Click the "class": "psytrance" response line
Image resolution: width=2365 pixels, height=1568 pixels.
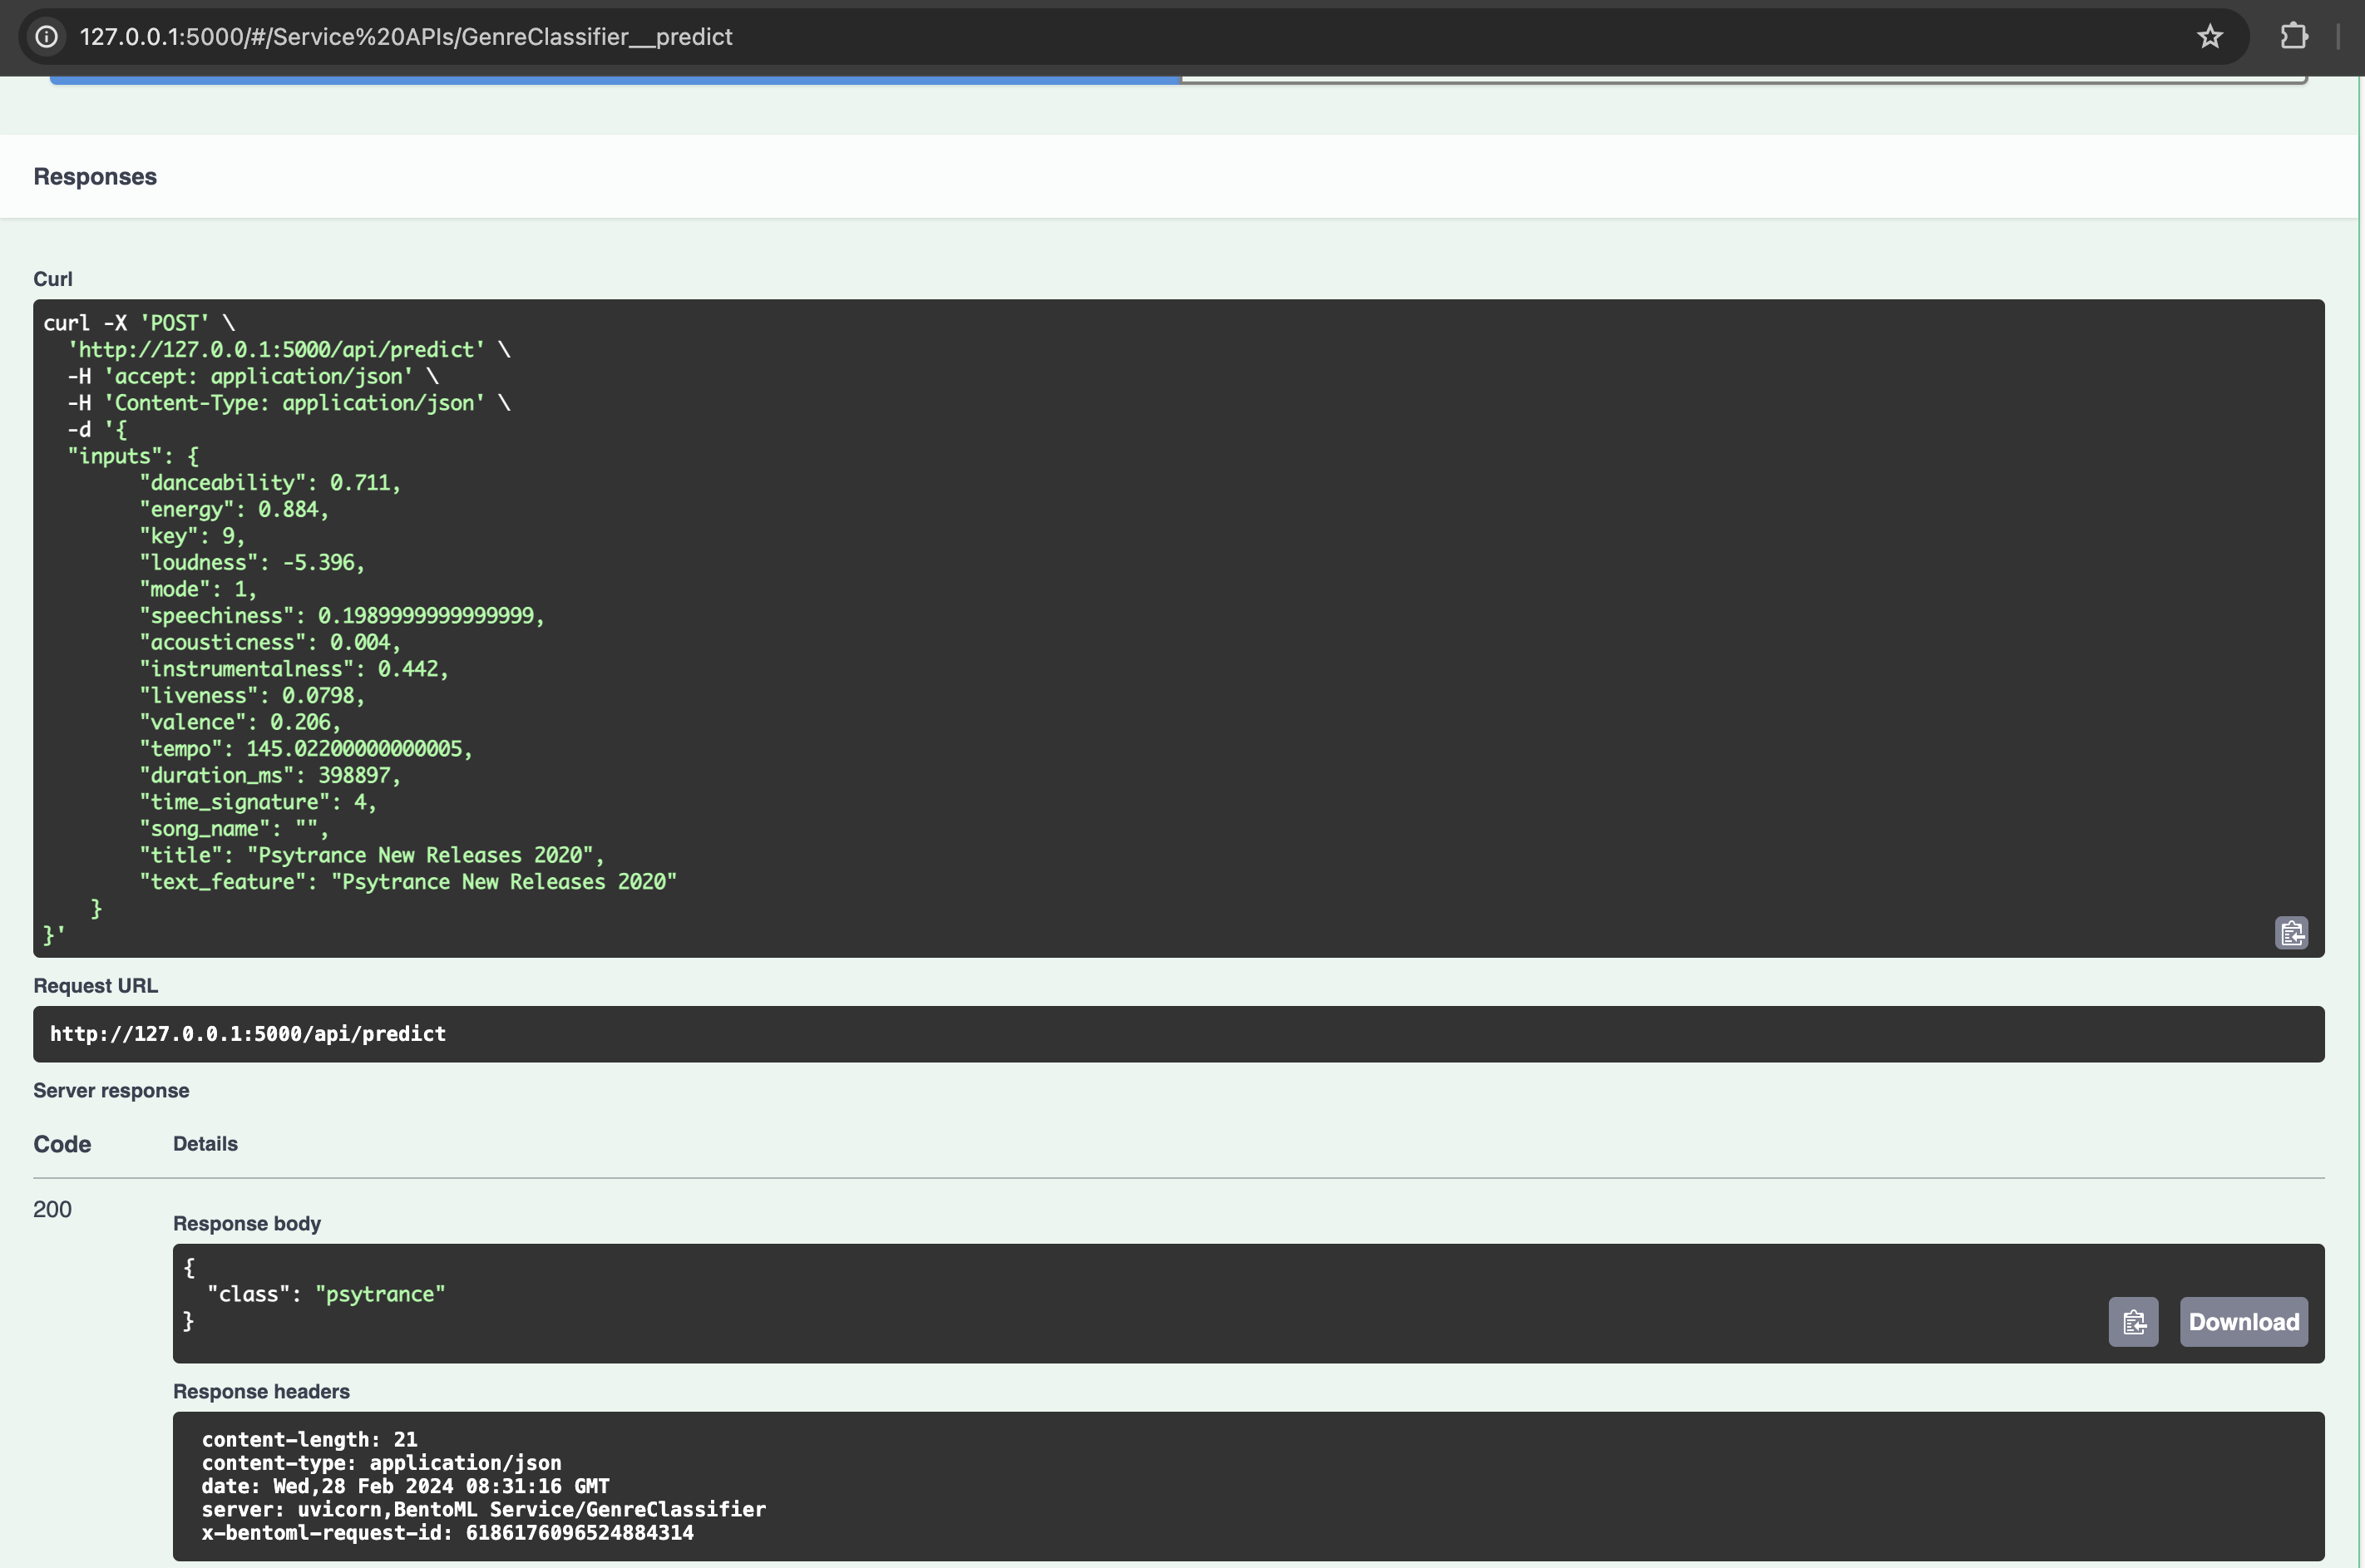coord(326,1294)
